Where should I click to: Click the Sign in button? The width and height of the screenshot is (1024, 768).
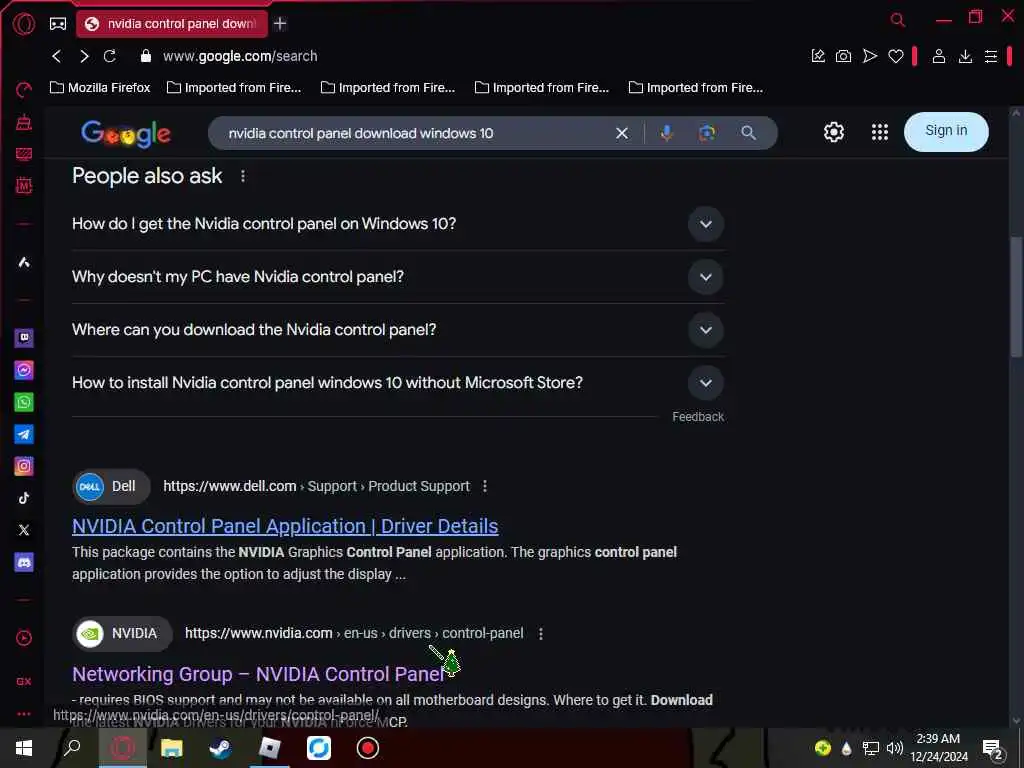coord(946,131)
